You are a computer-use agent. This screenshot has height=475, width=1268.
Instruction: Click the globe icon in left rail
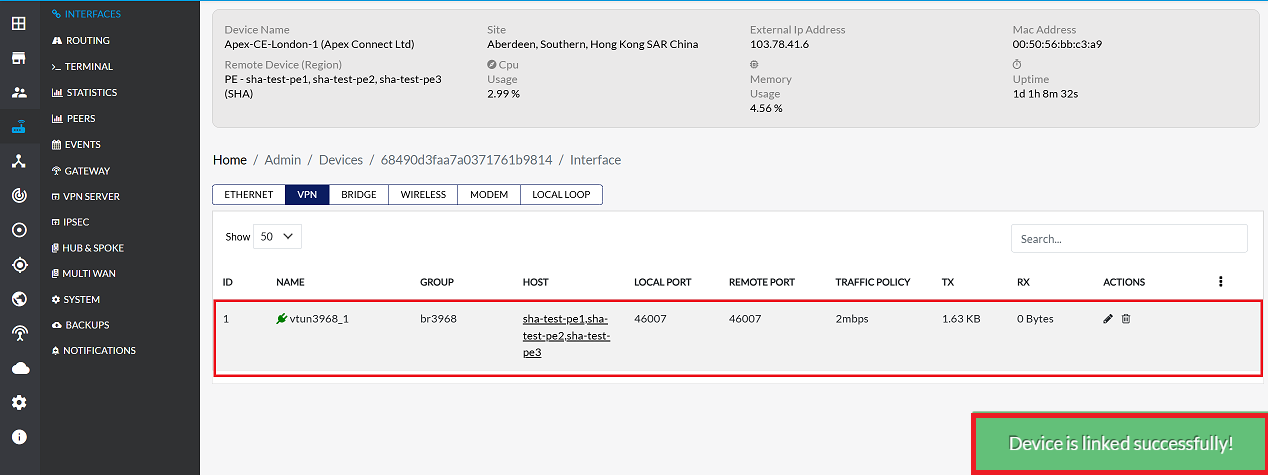19,299
